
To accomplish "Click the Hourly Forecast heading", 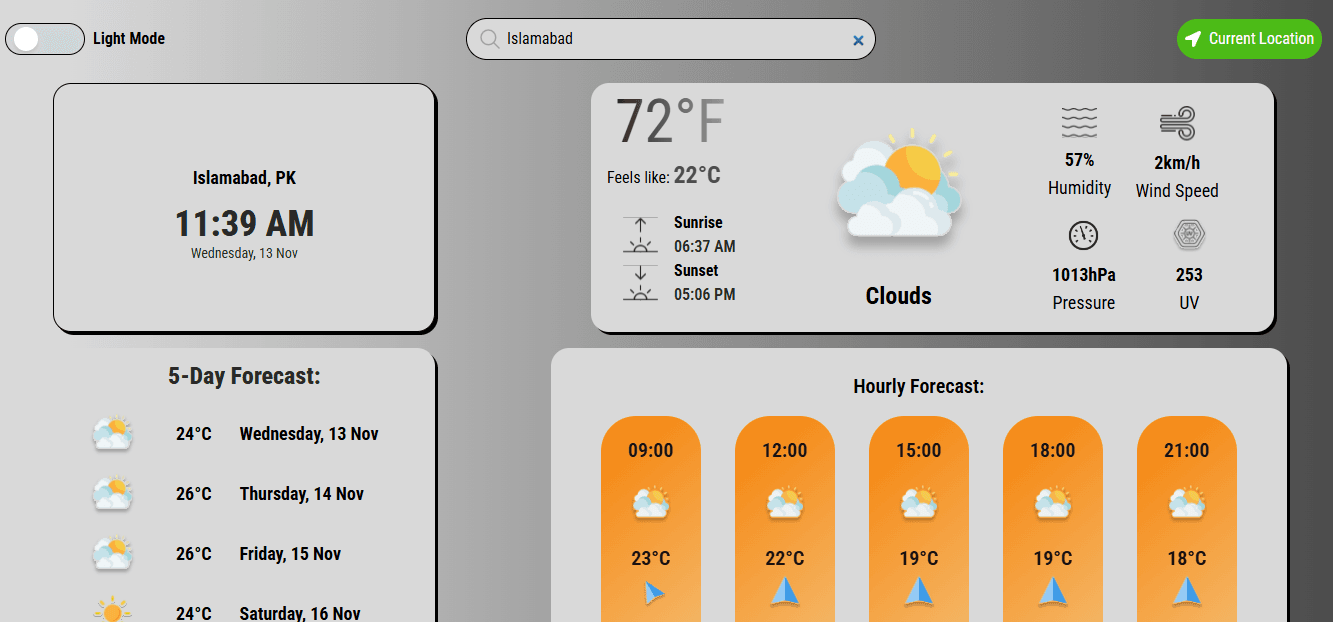I will [918, 386].
